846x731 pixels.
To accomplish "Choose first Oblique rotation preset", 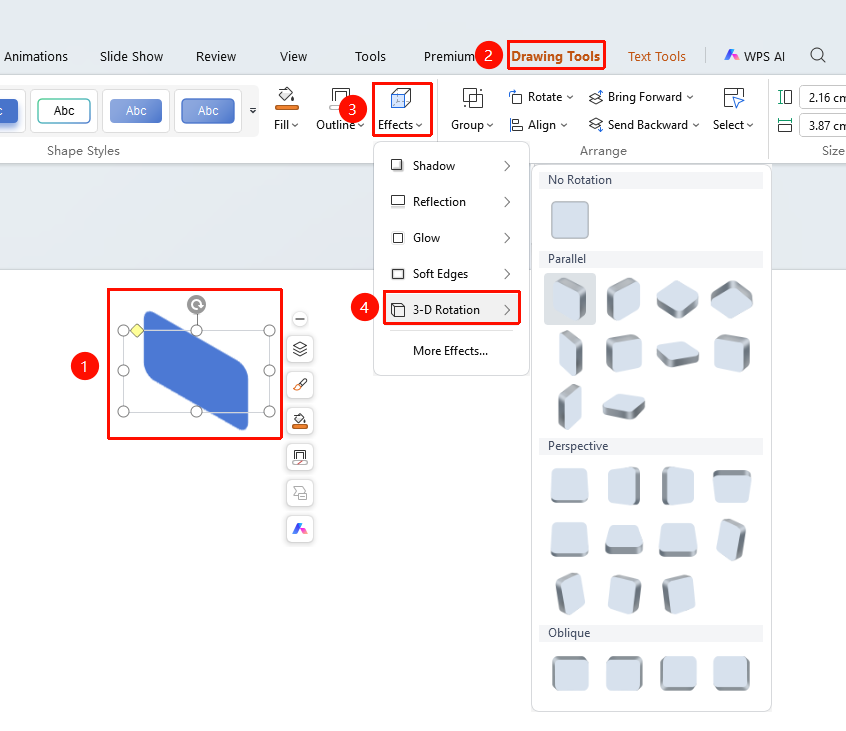I will click(x=570, y=673).
